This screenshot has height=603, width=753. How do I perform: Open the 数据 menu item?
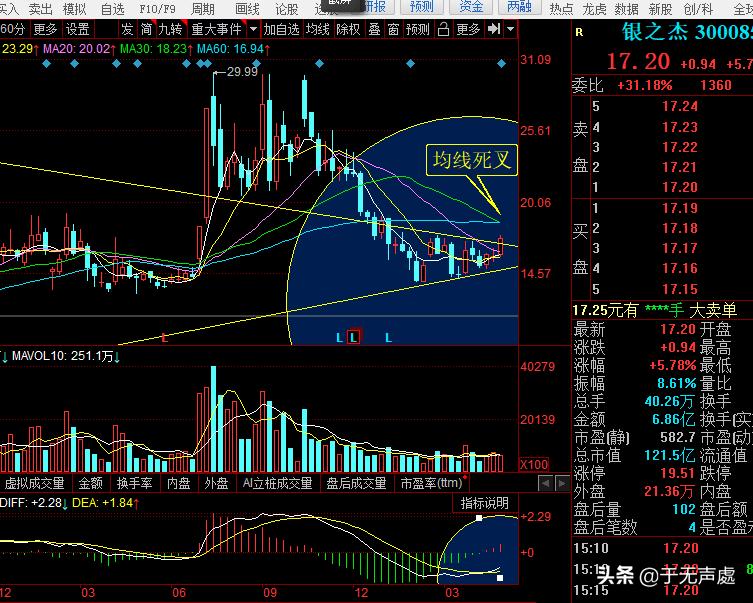point(627,9)
